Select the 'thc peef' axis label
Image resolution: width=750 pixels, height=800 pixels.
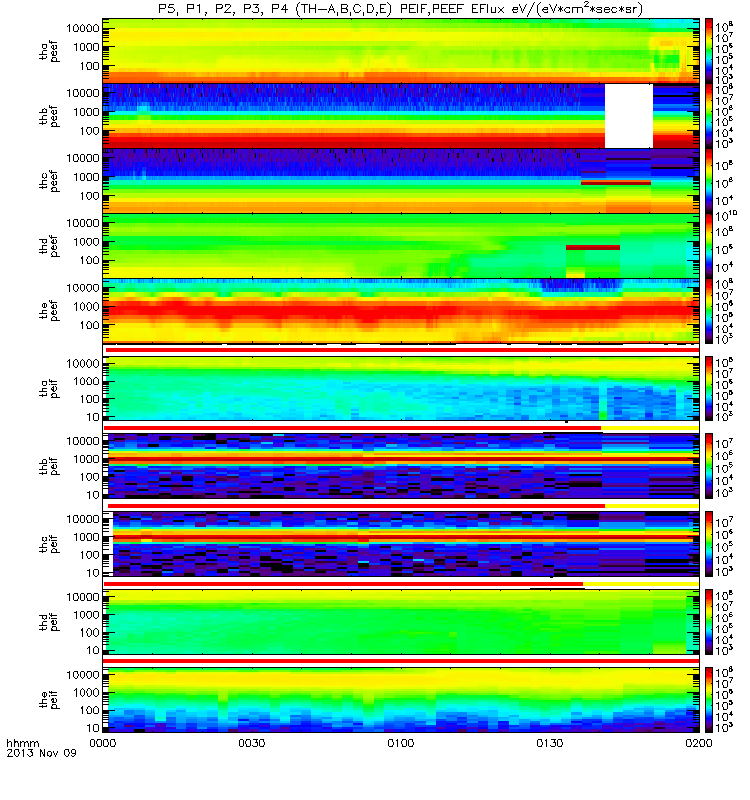pos(49,181)
